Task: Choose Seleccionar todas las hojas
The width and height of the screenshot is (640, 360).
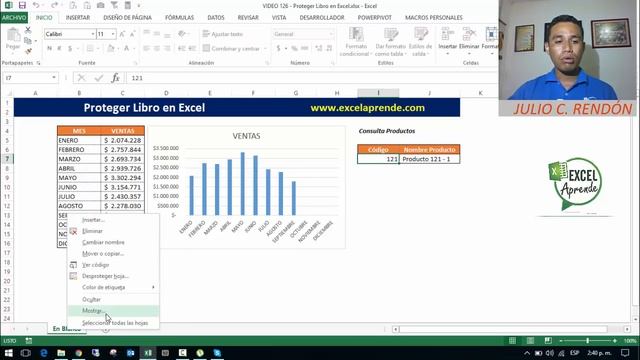Action: [113, 323]
